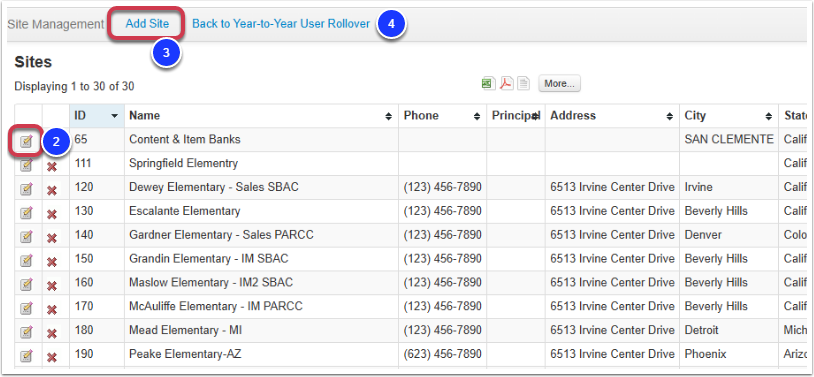Screen dimensions: 814x377
Task: Click the ID cell 111
Action: (x=97, y=164)
